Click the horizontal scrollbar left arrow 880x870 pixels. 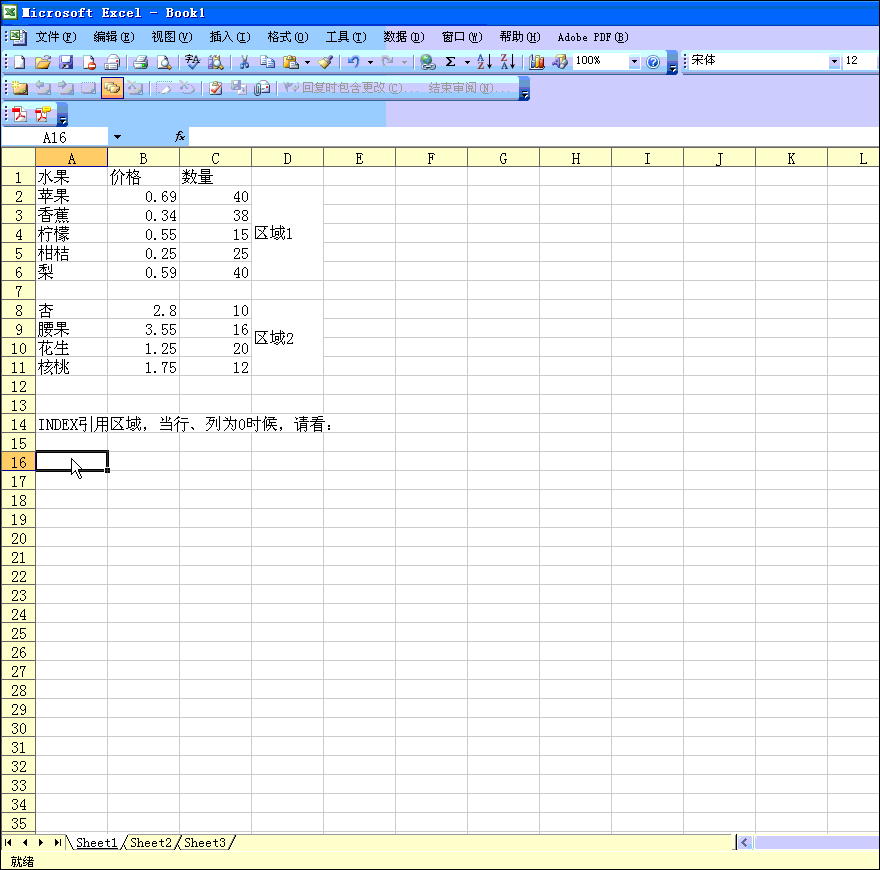tap(744, 843)
